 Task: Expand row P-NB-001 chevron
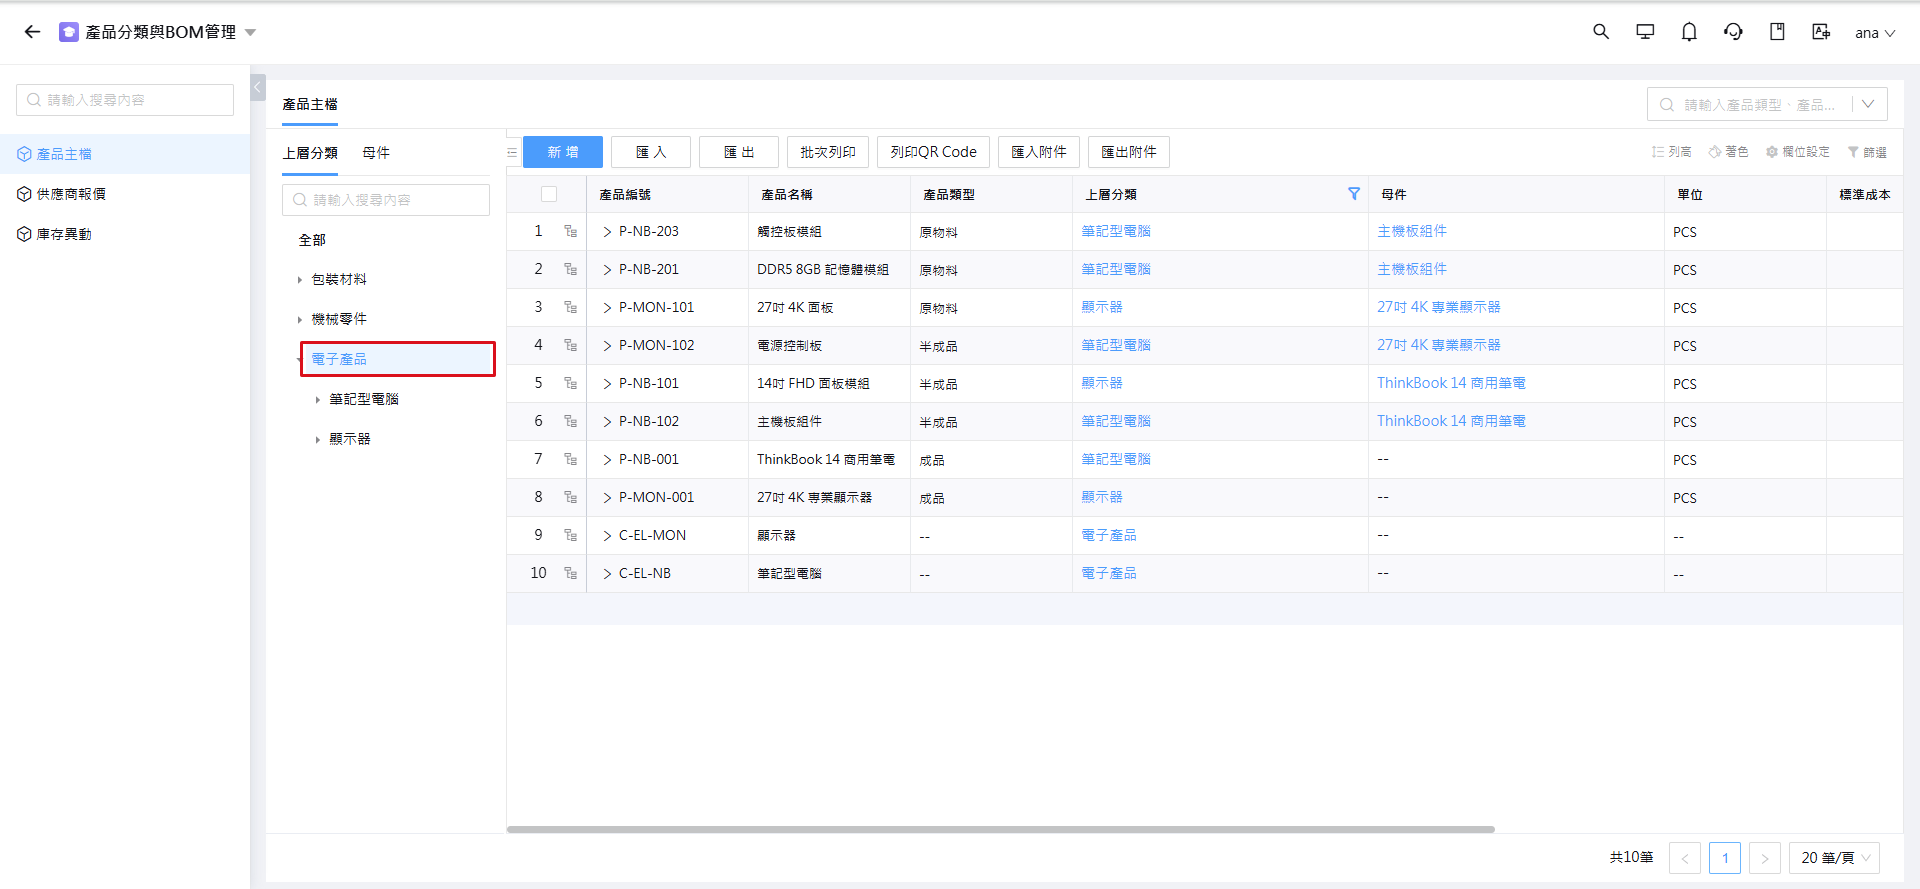click(607, 459)
